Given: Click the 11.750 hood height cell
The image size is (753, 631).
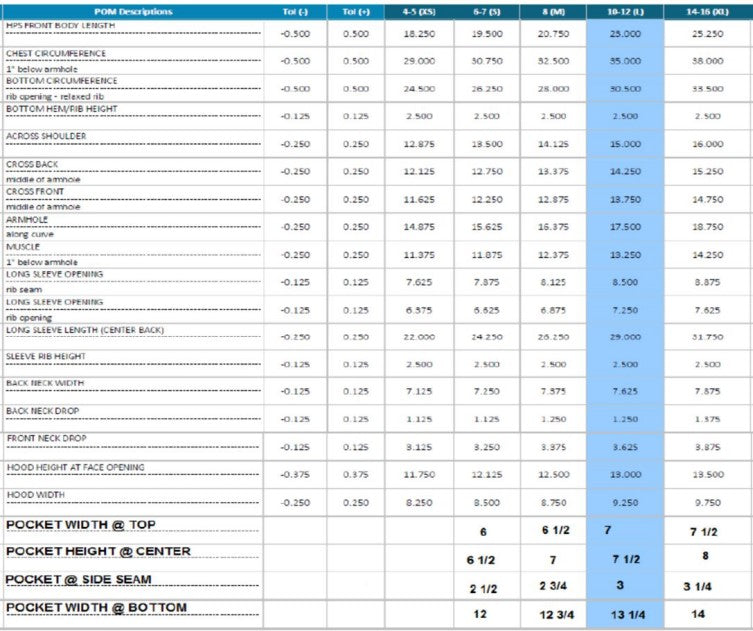Looking at the screenshot, I should [419, 475].
